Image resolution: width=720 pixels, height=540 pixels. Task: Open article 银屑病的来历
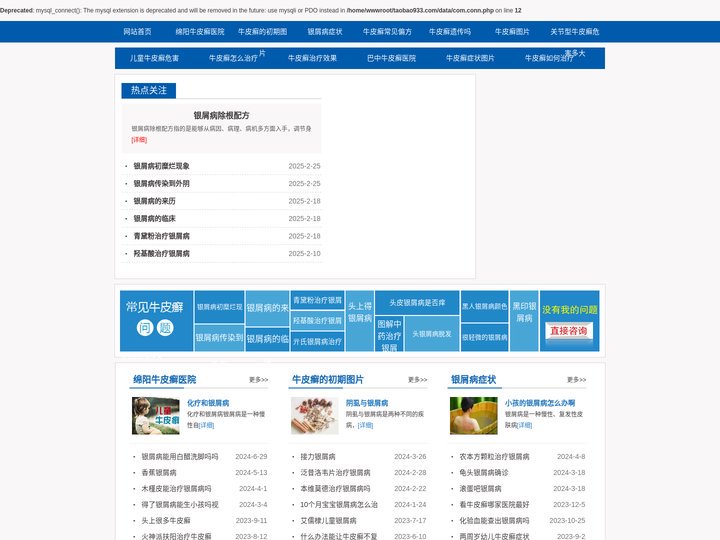pos(154,201)
